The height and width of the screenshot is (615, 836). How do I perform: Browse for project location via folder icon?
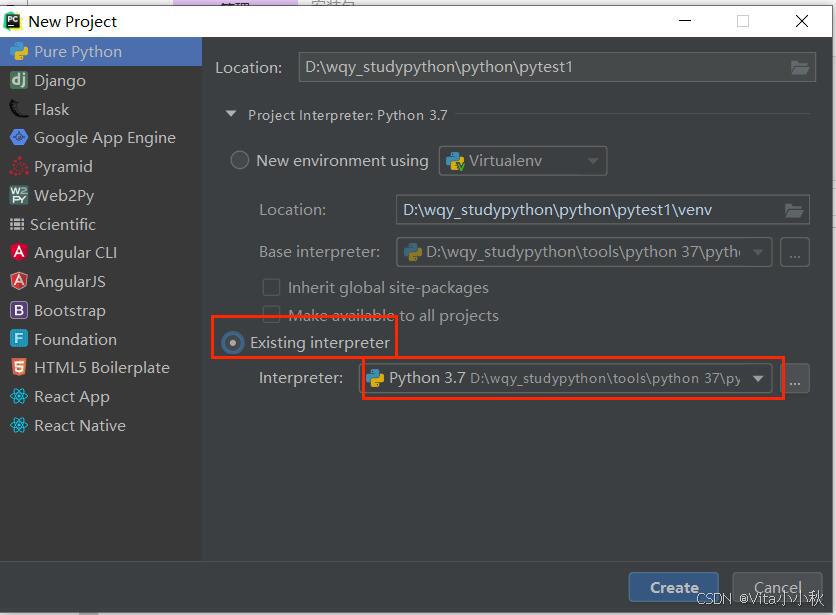click(799, 67)
